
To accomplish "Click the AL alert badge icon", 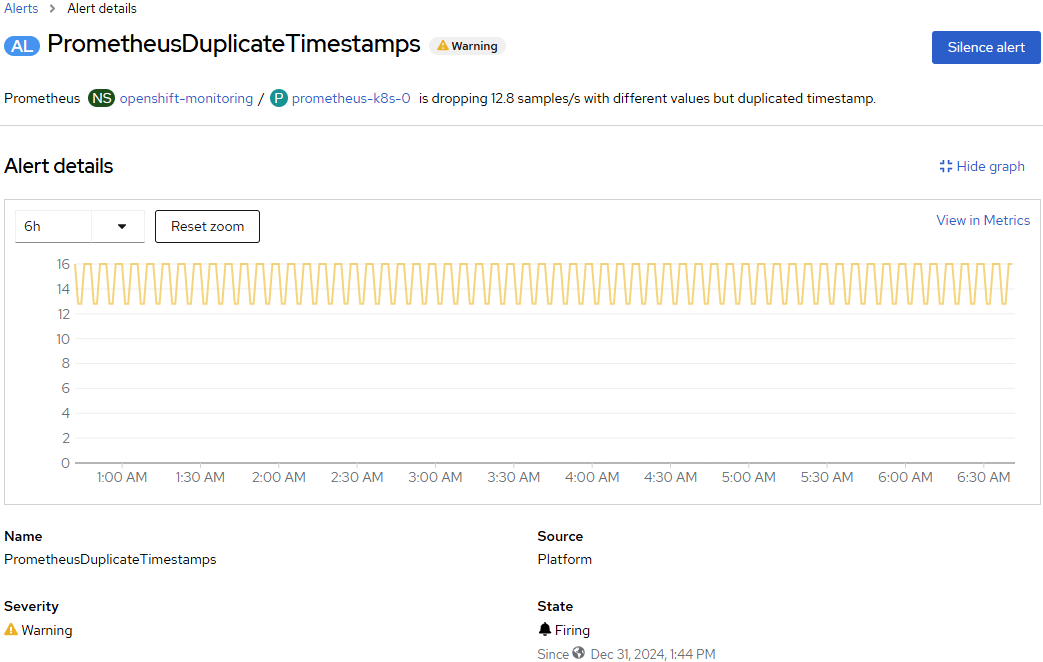I will point(21,45).
